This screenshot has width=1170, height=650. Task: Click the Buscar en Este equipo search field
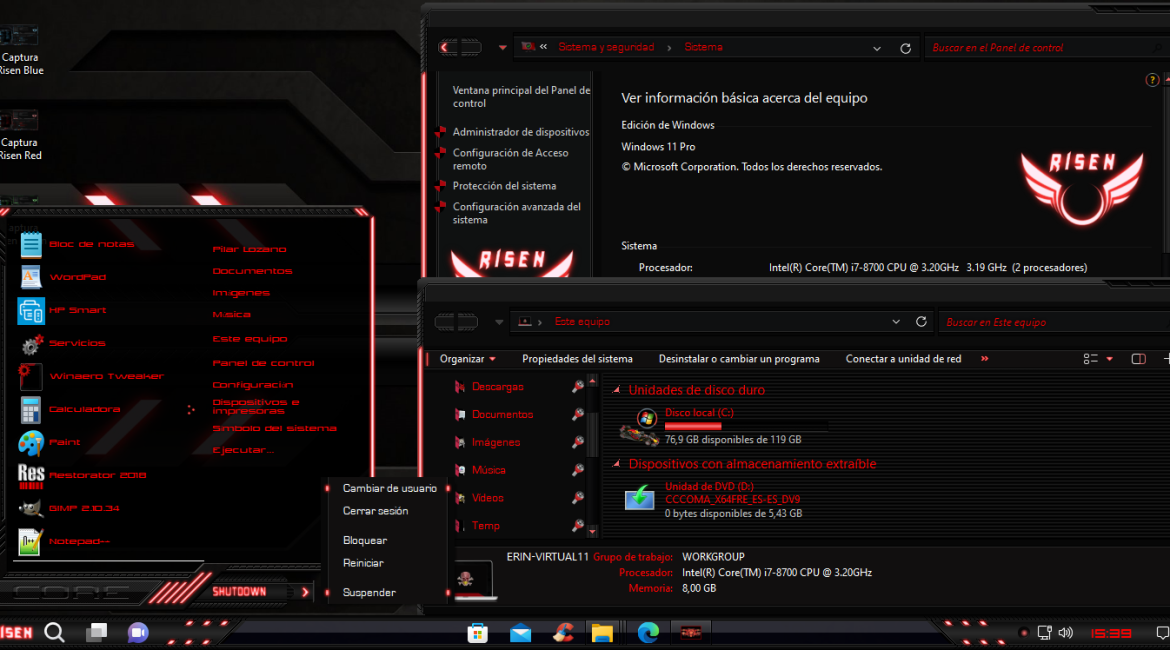tap(1050, 322)
